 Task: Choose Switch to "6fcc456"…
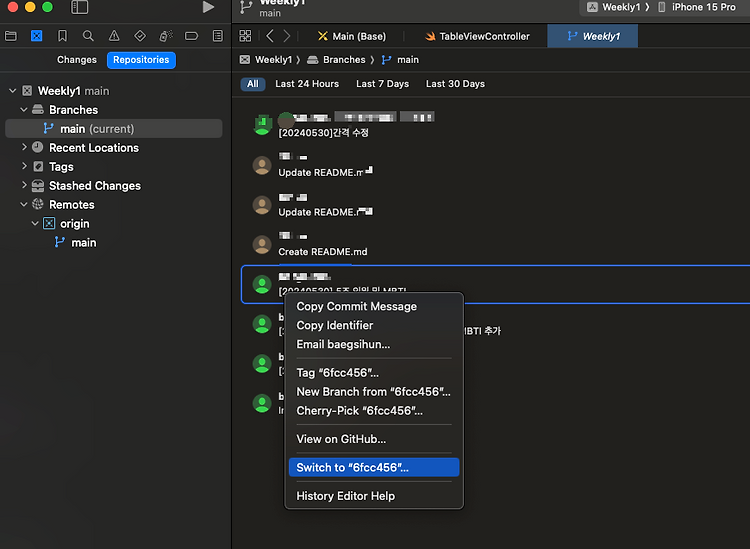[374, 467]
